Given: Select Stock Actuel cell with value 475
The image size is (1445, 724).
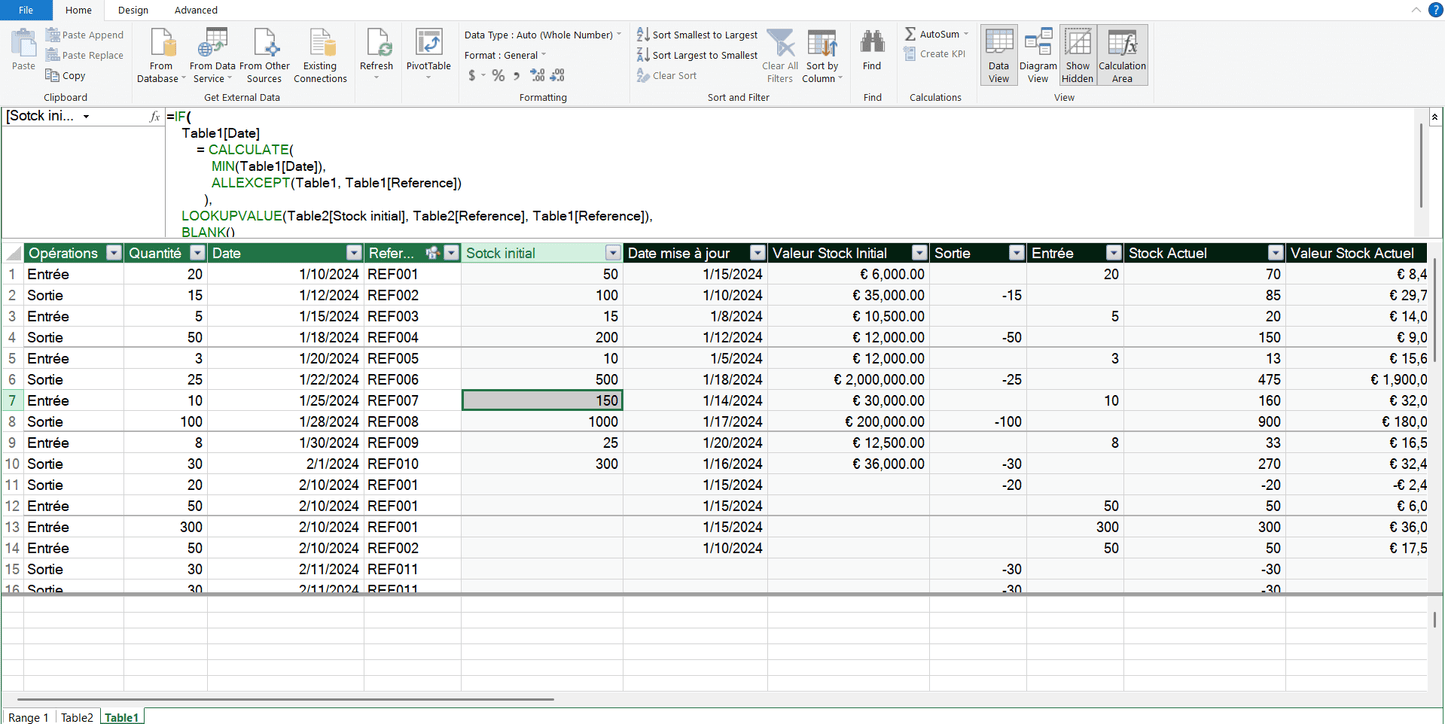Looking at the screenshot, I should click(1204, 380).
